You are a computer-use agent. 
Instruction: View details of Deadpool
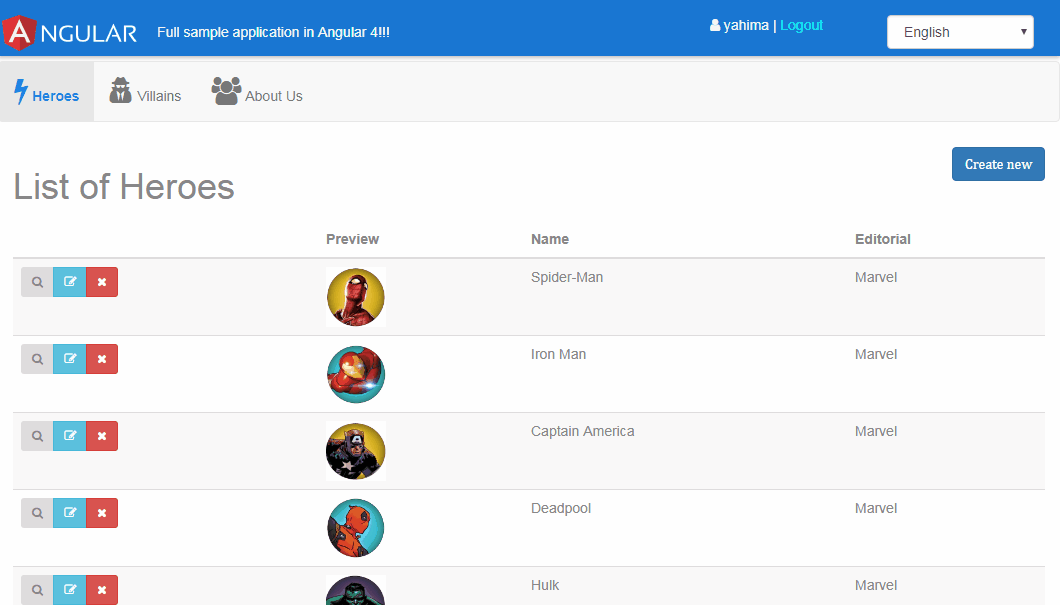(x=37, y=513)
